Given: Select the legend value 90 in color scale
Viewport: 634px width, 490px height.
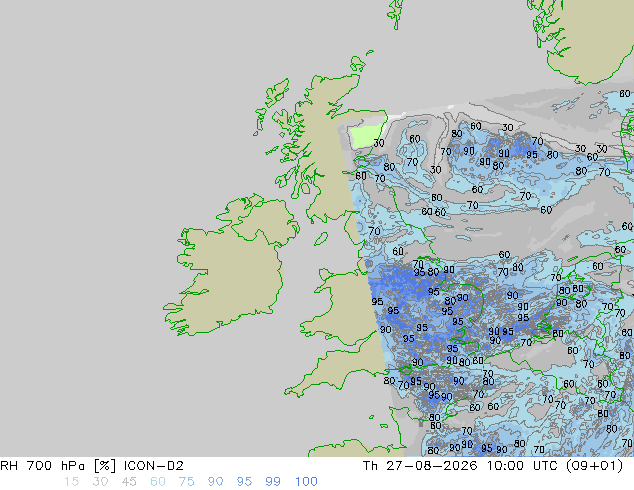Looking at the screenshot, I should [x=215, y=482].
